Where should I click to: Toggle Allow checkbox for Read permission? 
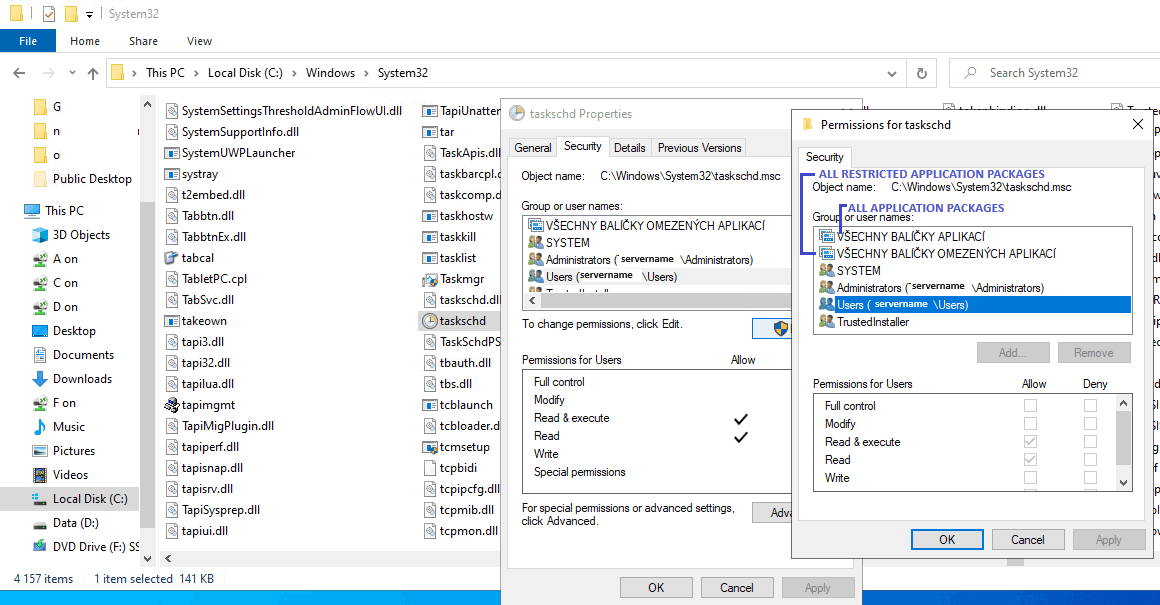click(x=1030, y=459)
